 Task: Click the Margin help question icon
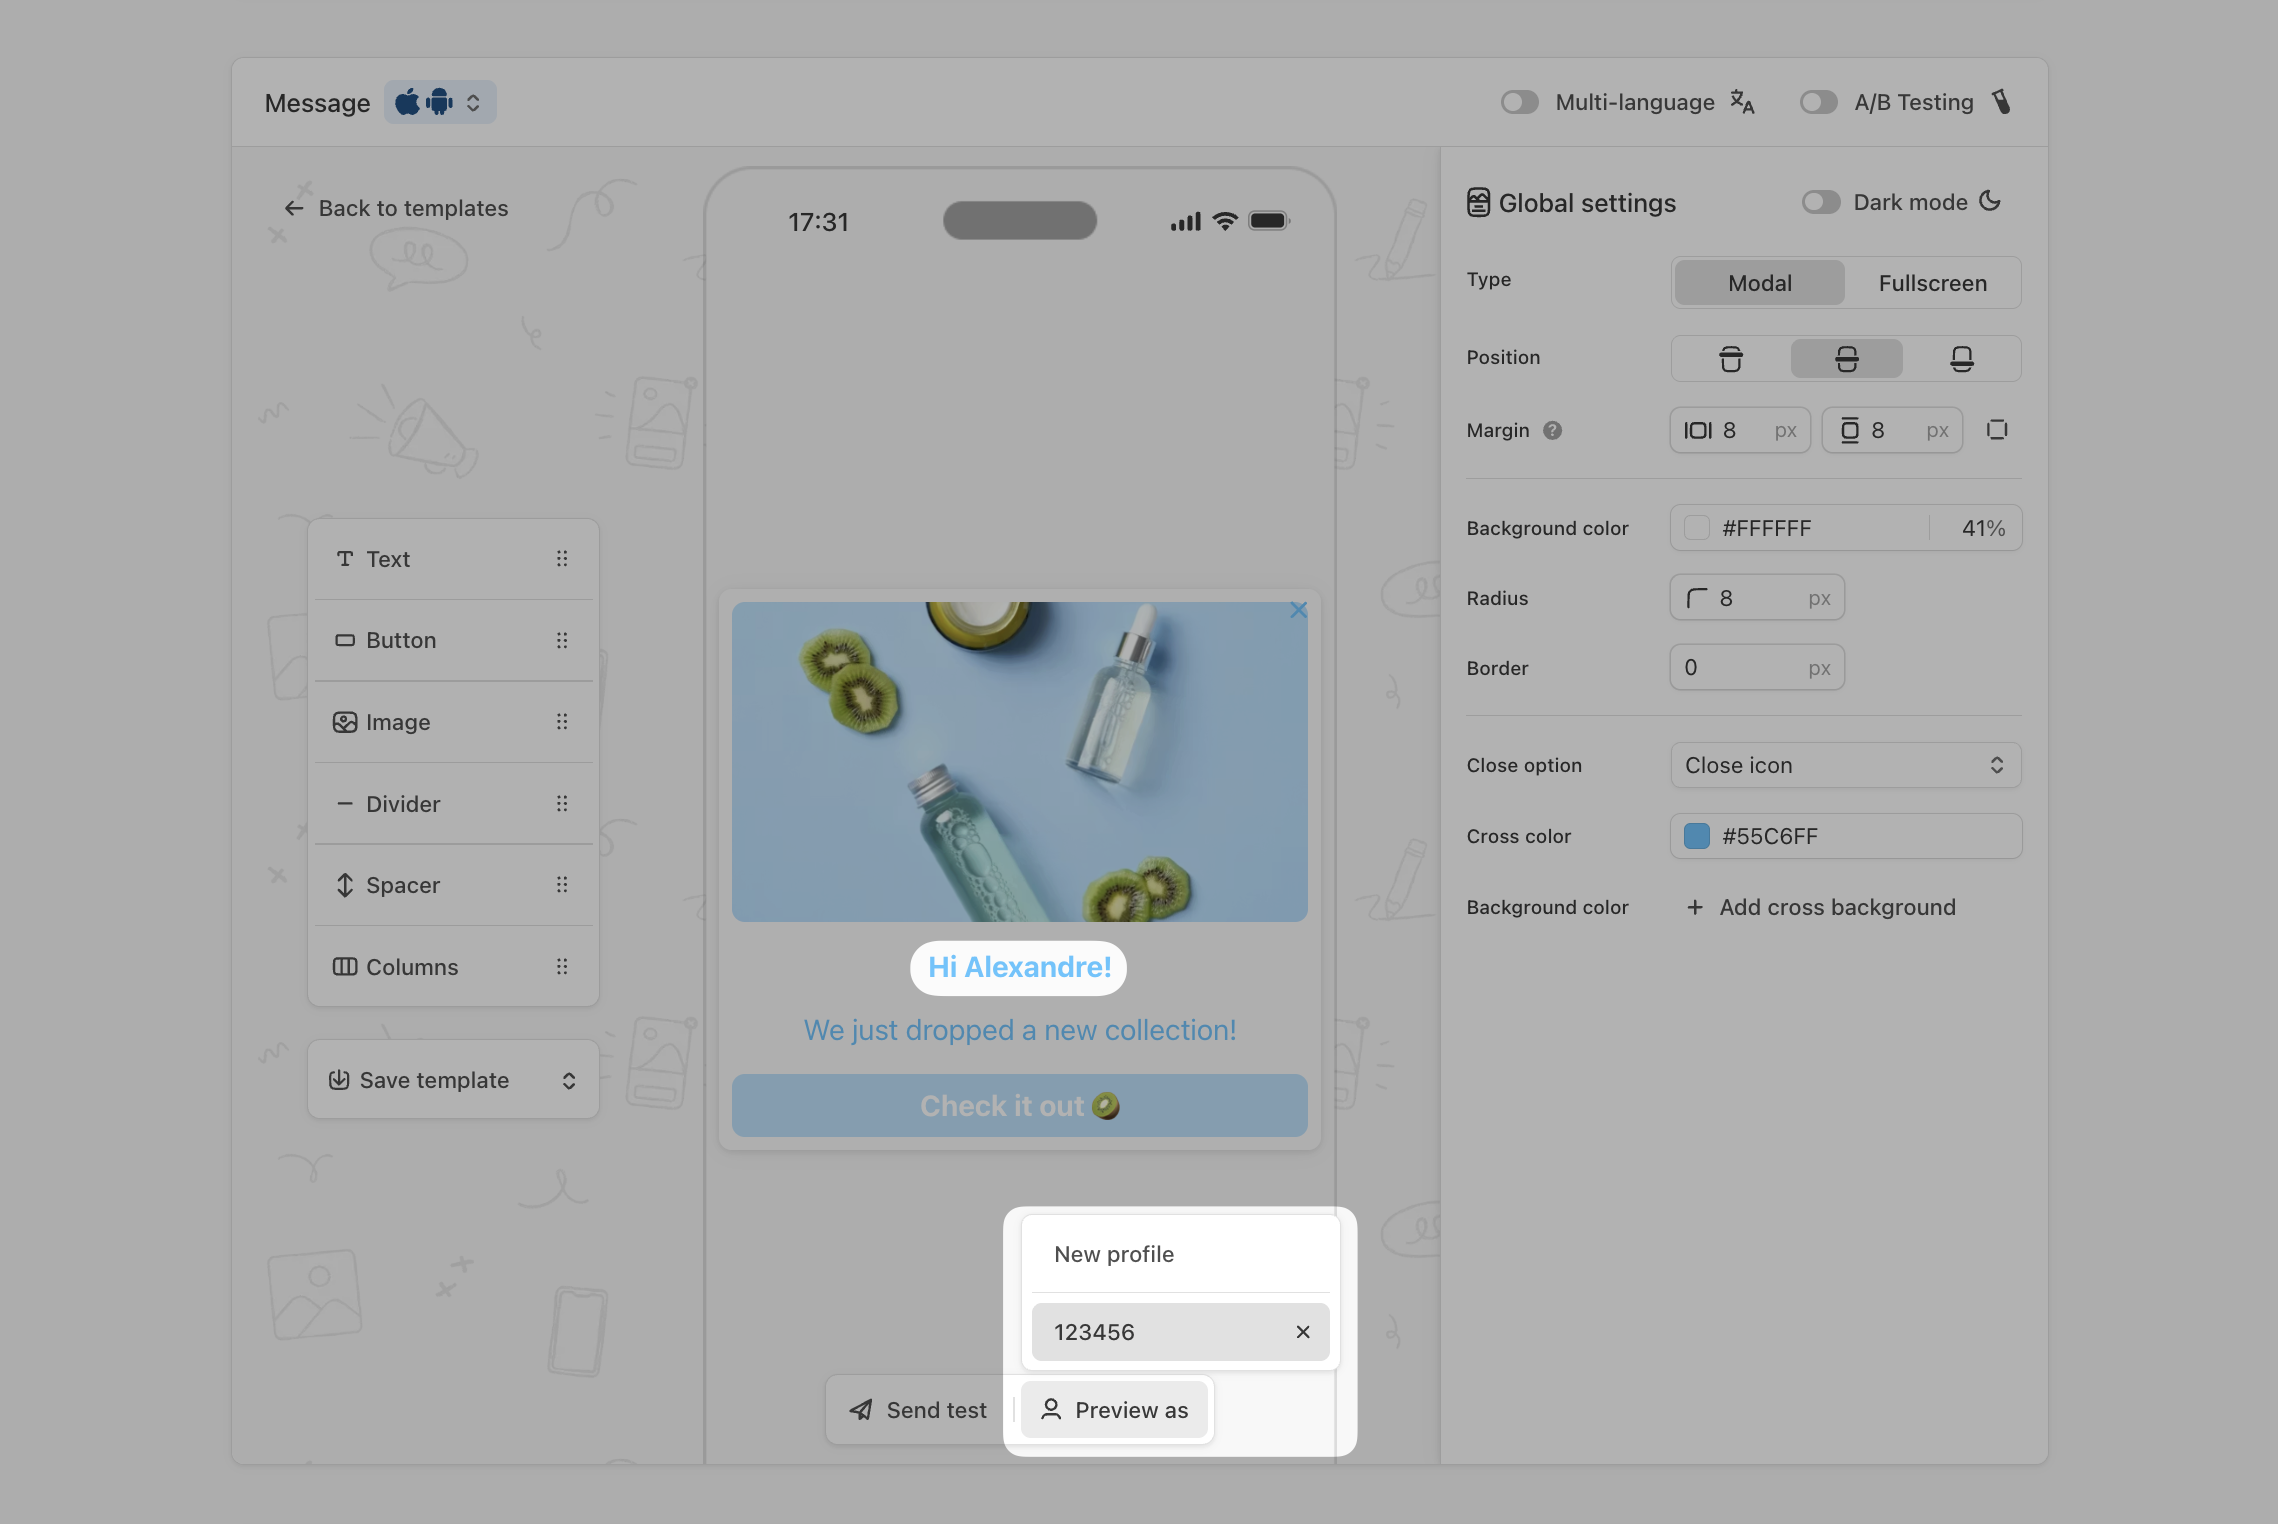point(1552,430)
